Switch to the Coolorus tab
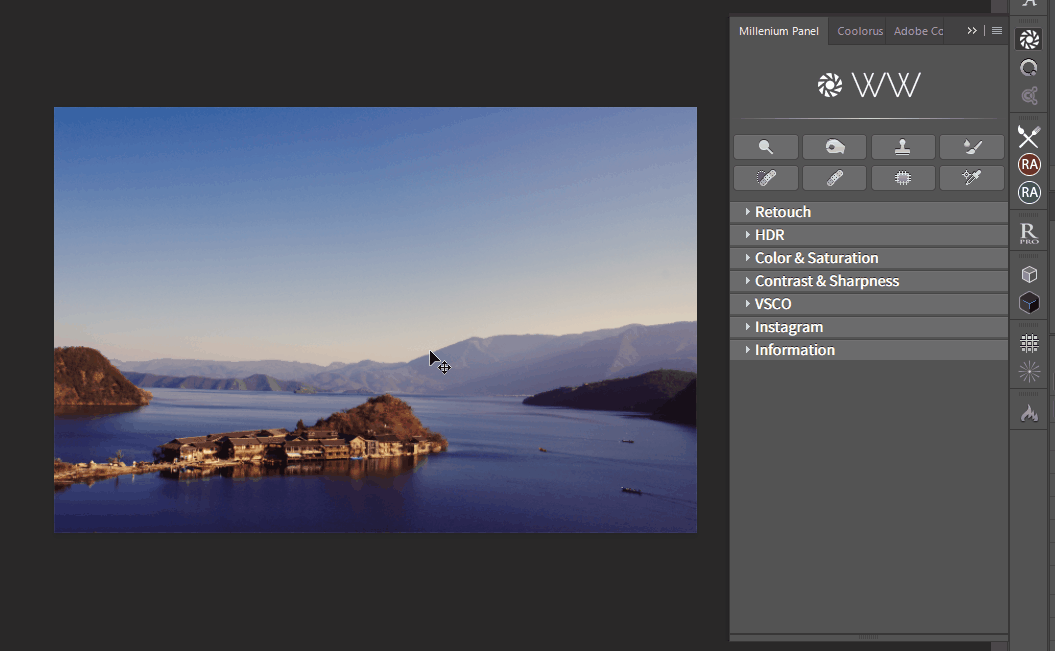 point(859,31)
